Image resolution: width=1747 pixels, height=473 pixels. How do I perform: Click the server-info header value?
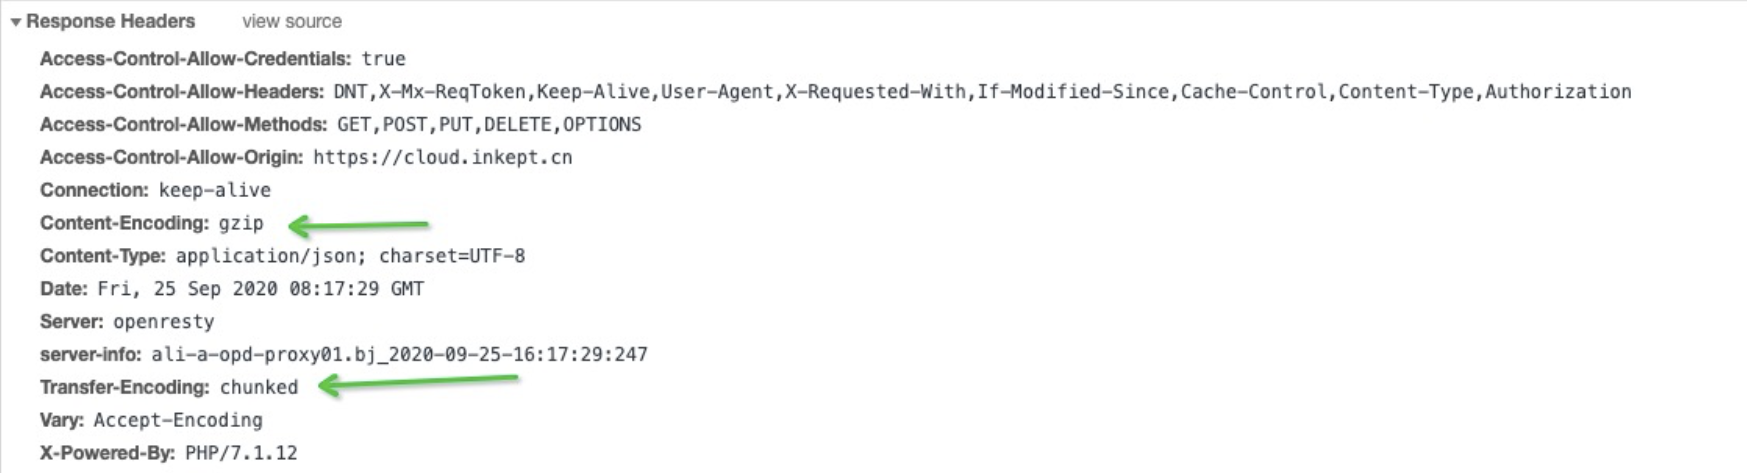[x=399, y=355]
